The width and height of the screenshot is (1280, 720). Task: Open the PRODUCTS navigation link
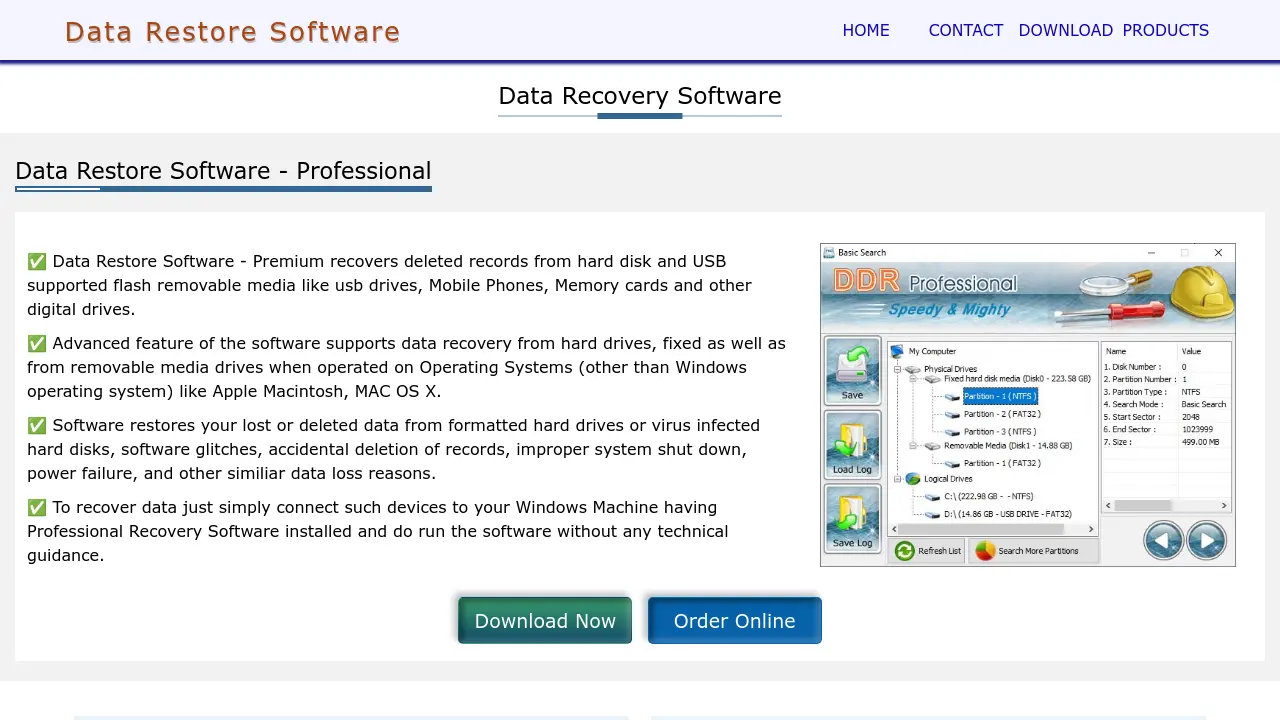[1166, 30]
